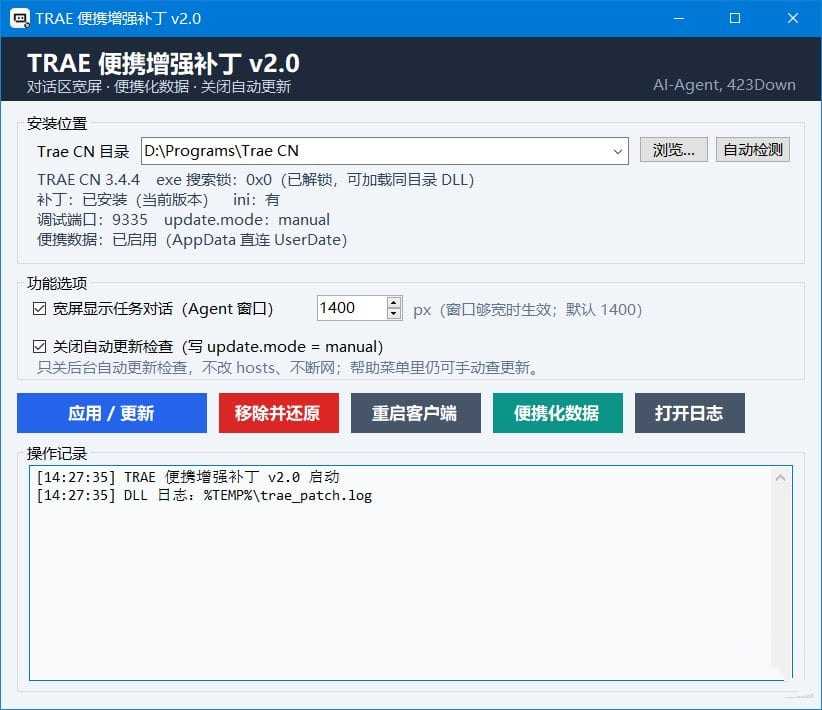Click '补丁: 已安装 (当前版本)' status text
Screen dimensions: 822x710
(x=123, y=200)
